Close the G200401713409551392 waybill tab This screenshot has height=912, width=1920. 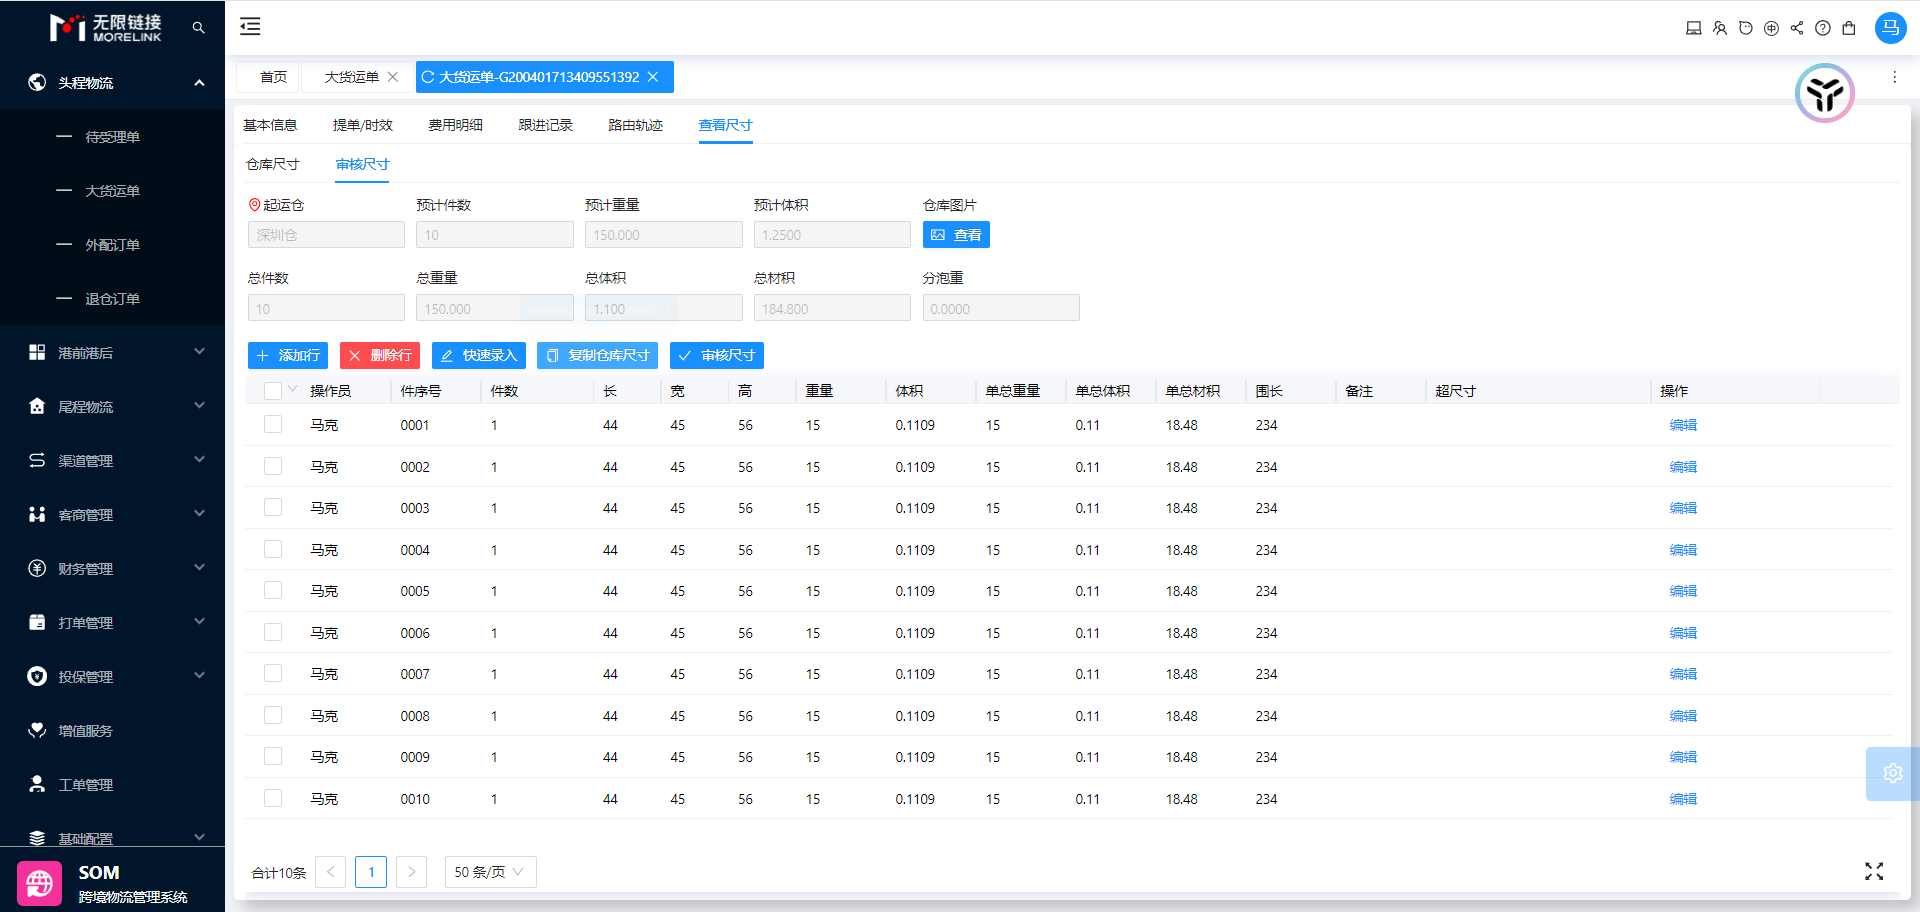click(653, 77)
